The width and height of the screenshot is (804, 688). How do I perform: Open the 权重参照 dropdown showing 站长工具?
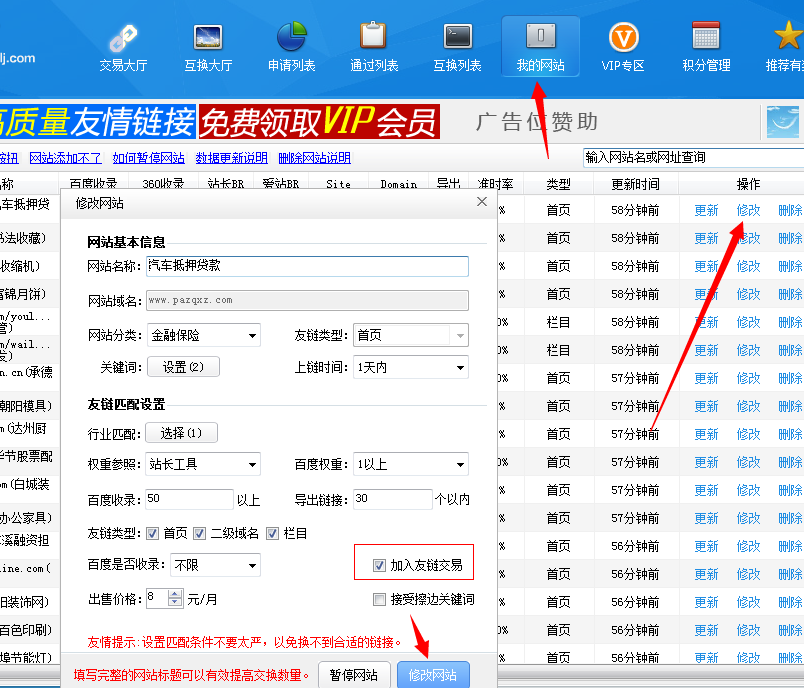pyautogui.click(x=203, y=464)
